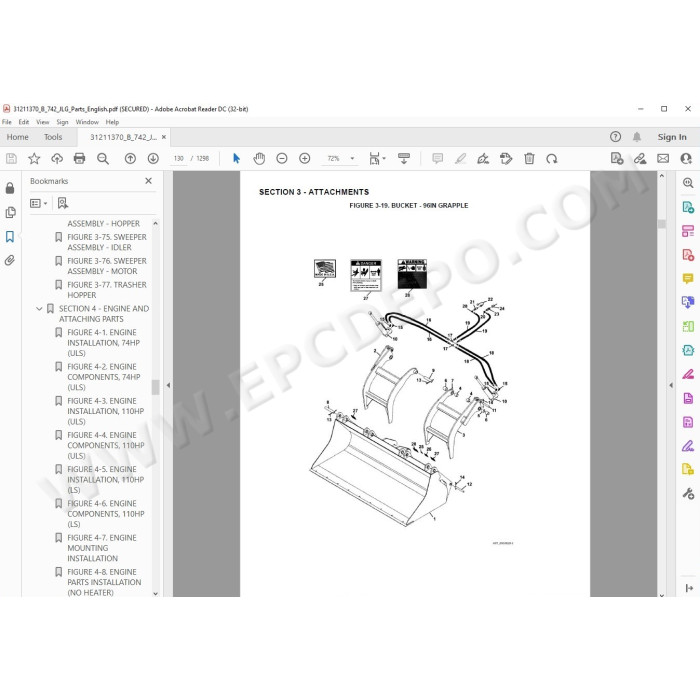Switch to the Tools tab
This screenshot has height=700, width=700.
(53, 137)
